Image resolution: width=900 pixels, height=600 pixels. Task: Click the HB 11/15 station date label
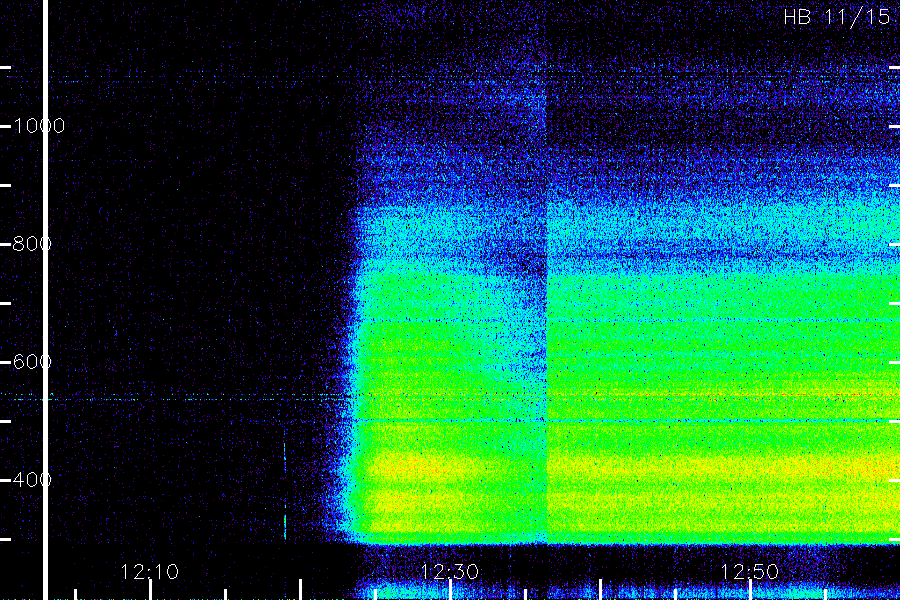click(836, 17)
